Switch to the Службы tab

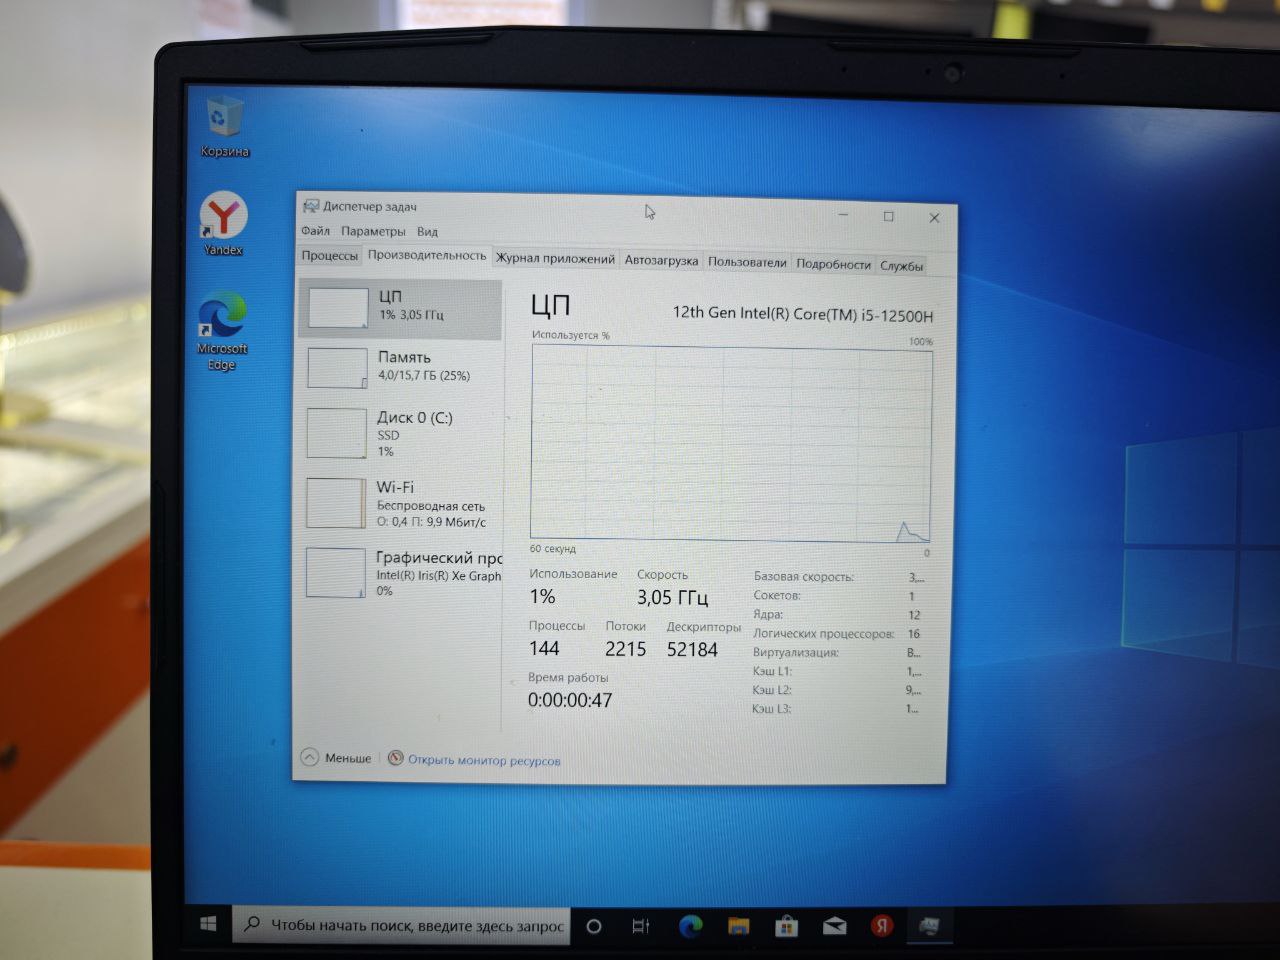pyautogui.click(x=901, y=266)
